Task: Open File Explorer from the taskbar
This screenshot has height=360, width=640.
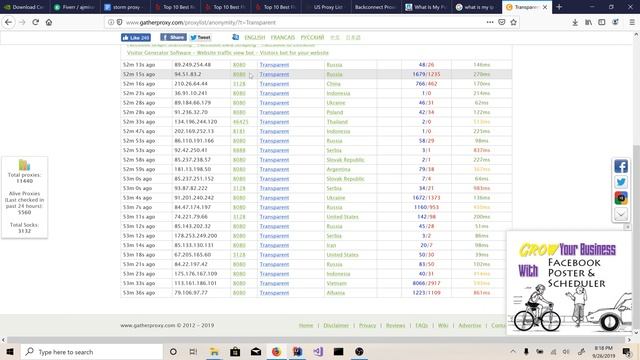Action: 214,352
